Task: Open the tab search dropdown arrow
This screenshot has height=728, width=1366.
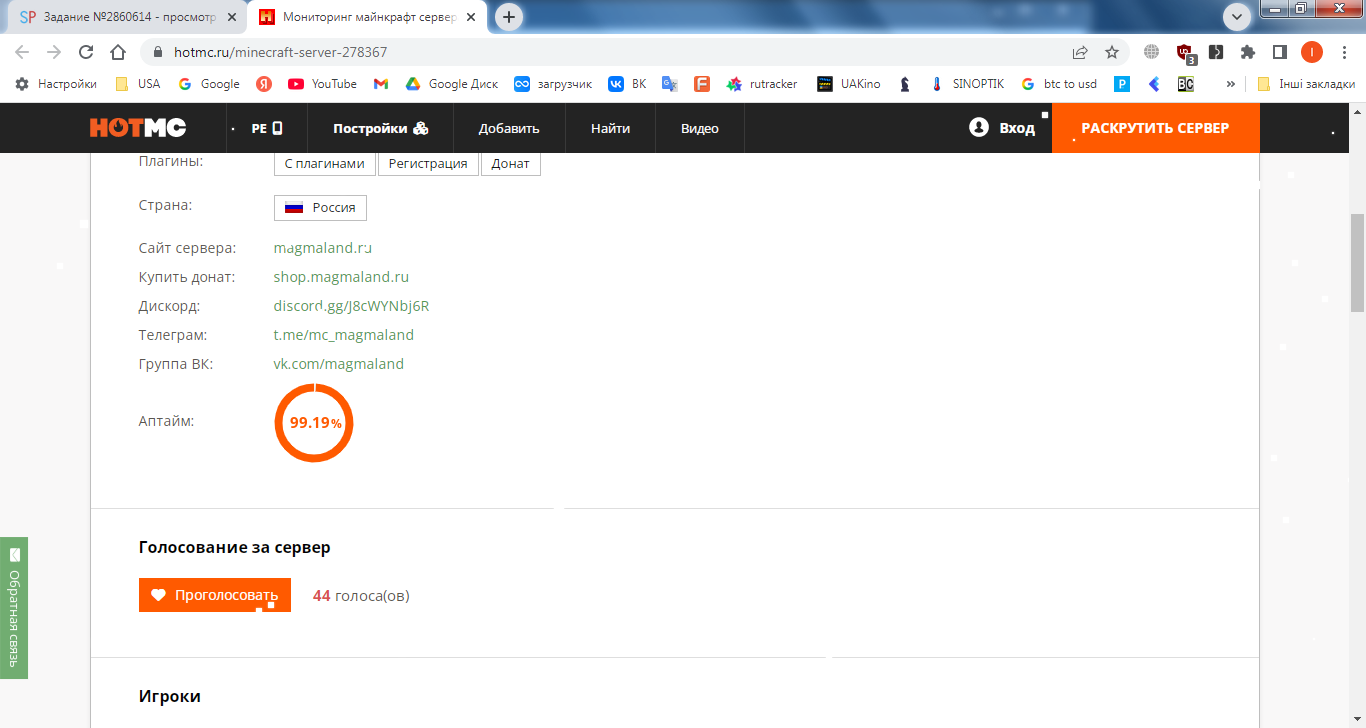Action: (1237, 16)
